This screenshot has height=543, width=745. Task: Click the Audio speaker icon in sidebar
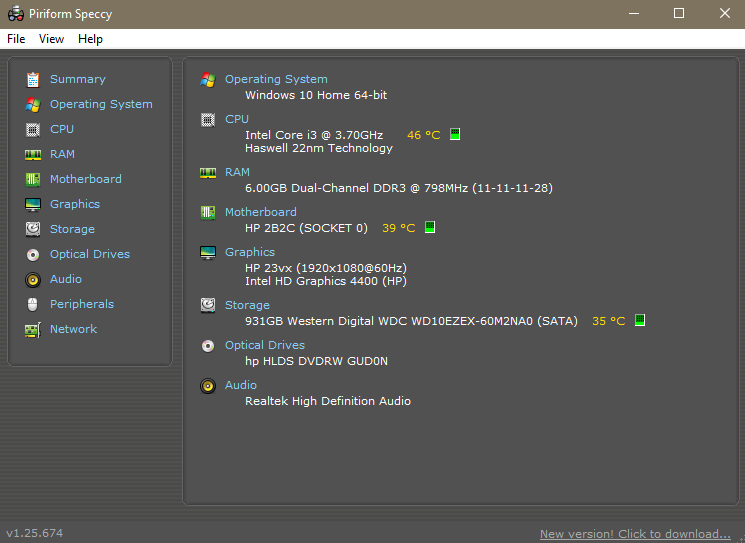pyautogui.click(x=33, y=279)
